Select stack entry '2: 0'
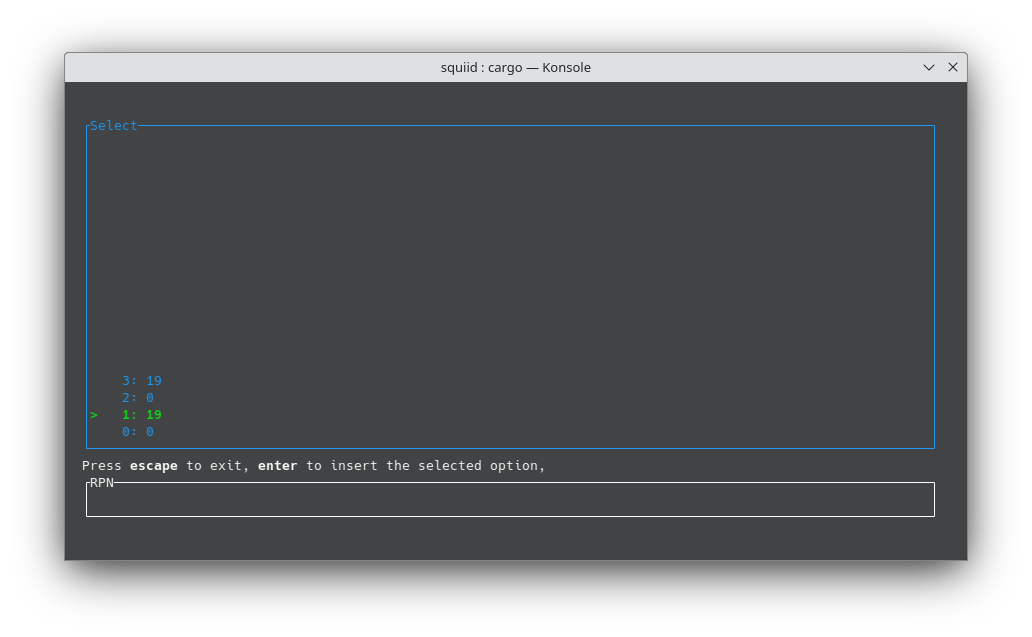This screenshot has width=1032, height=637. click(x=137, y=398)
